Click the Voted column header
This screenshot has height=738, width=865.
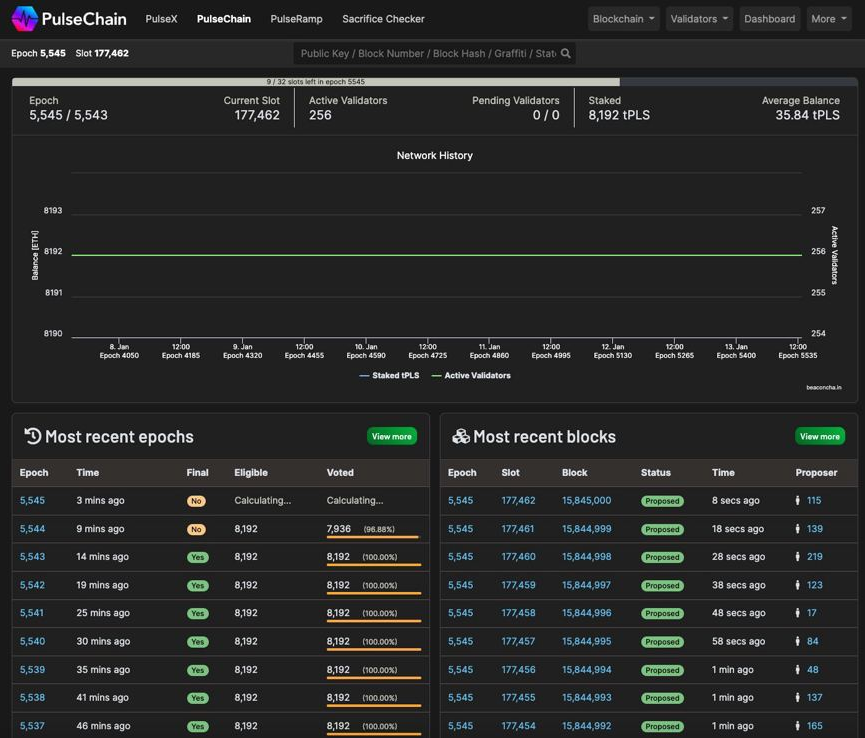tap(340, 473)
